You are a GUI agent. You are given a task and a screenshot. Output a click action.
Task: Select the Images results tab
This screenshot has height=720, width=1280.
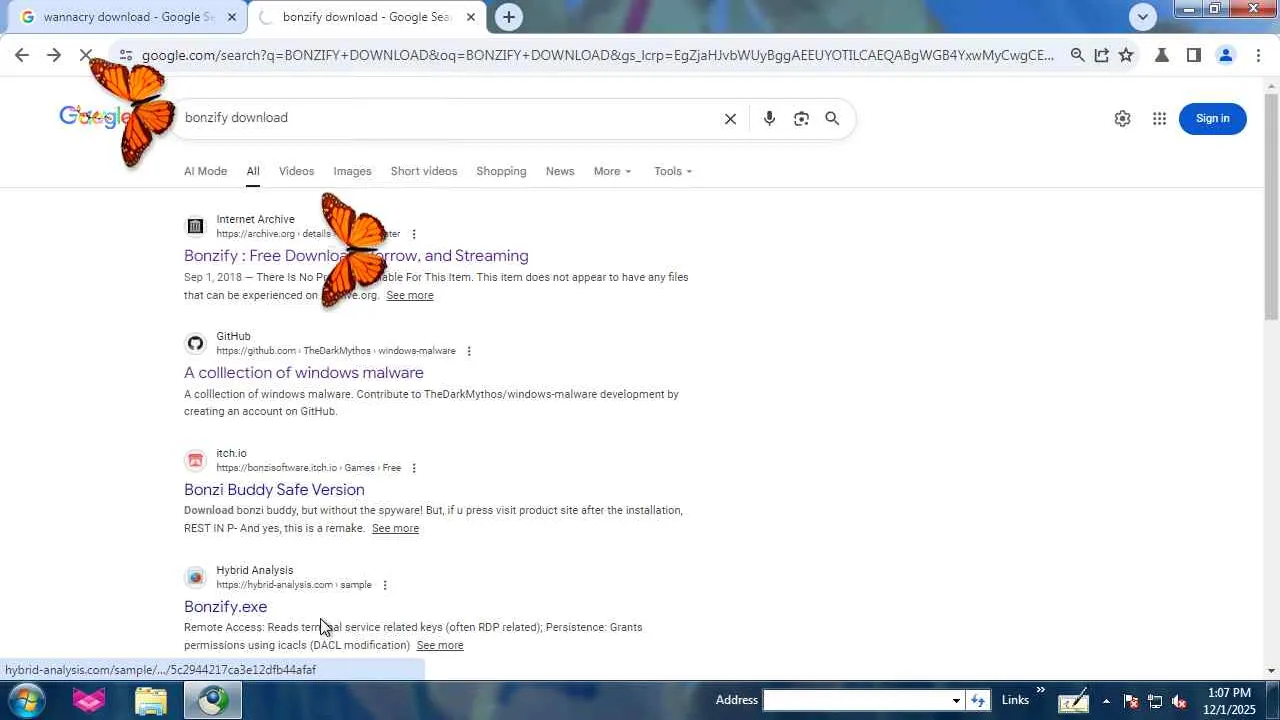tap(352, 171)
